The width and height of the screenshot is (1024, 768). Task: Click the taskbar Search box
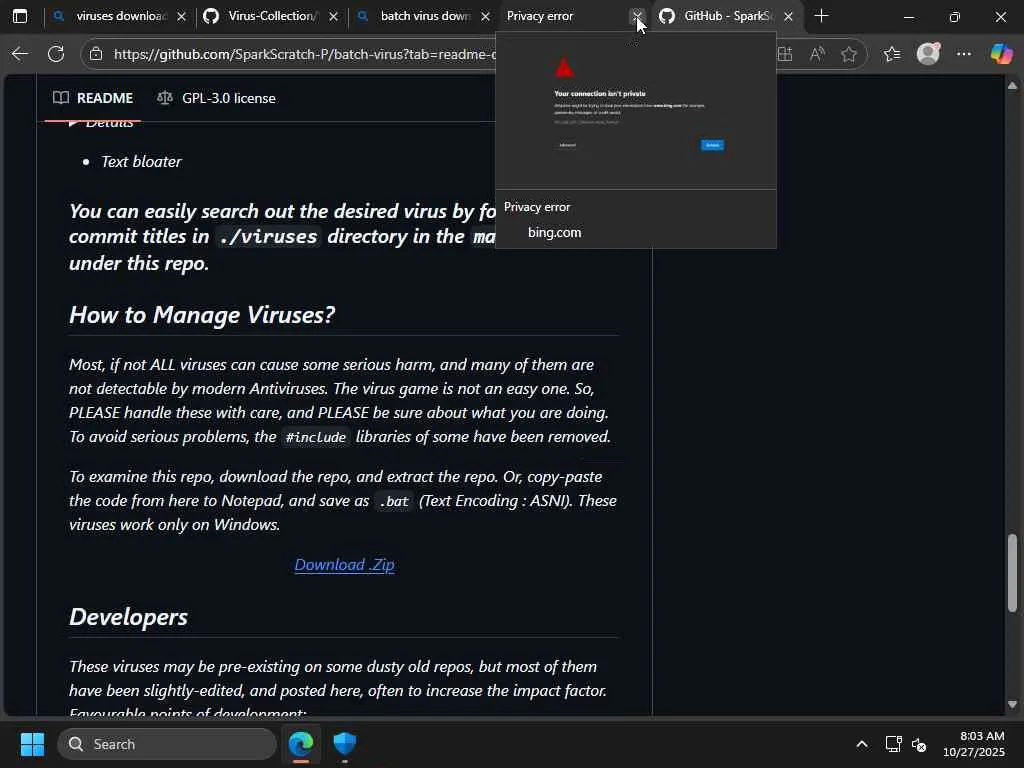pyautogui.click(x=167, y=744)
